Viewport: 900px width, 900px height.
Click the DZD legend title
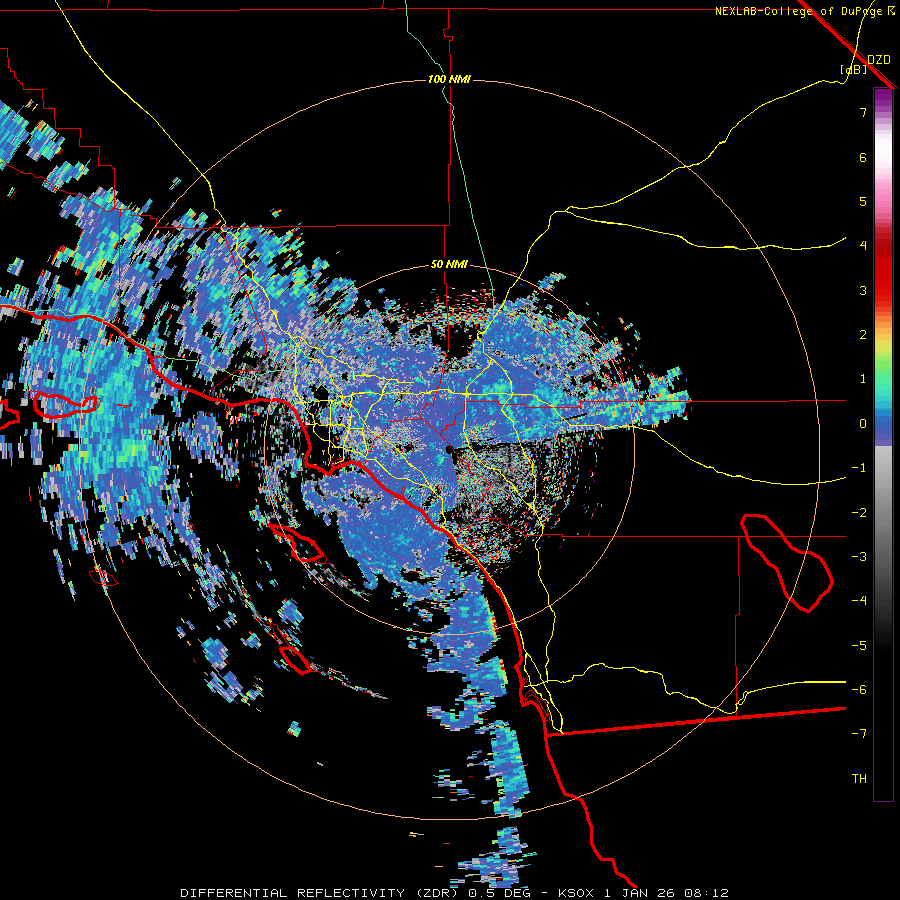click(879, 60)
